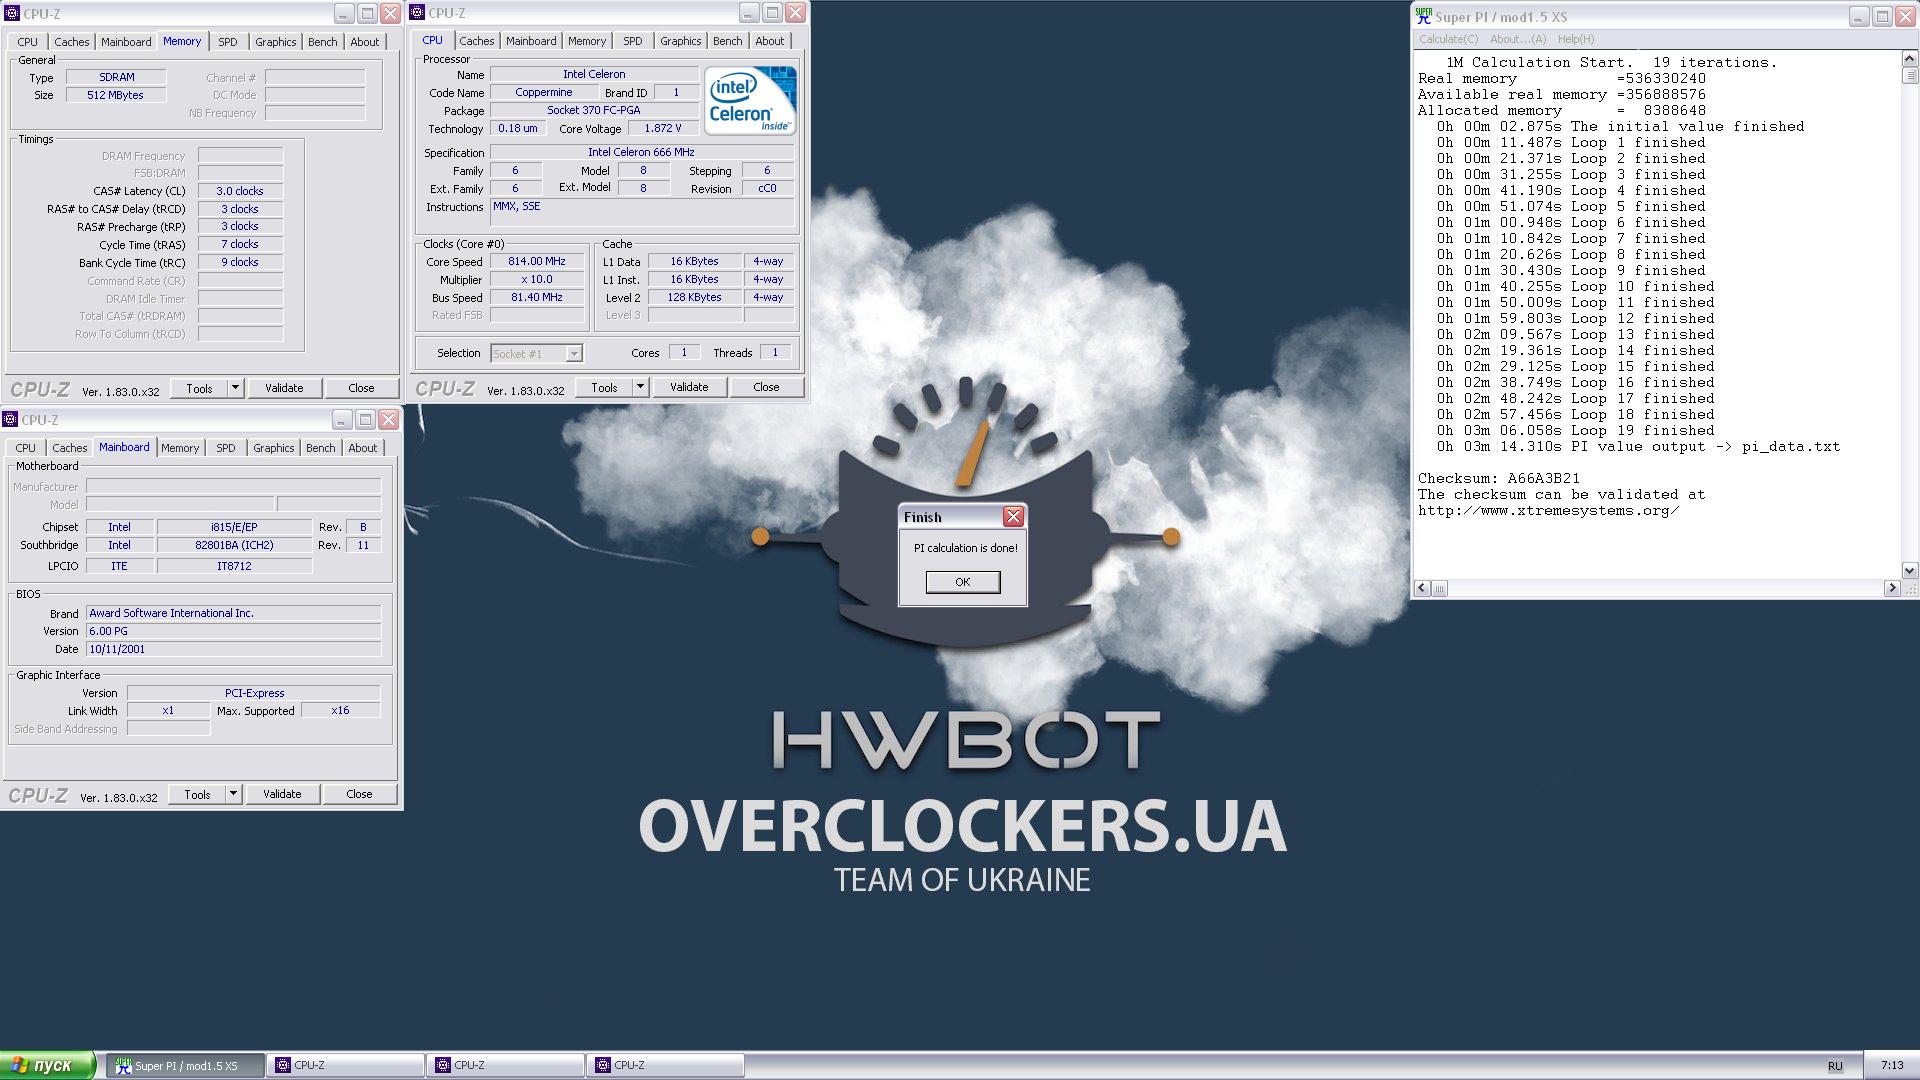Open the Graphics tab in the Mainboard window

(x=274, y=448)
